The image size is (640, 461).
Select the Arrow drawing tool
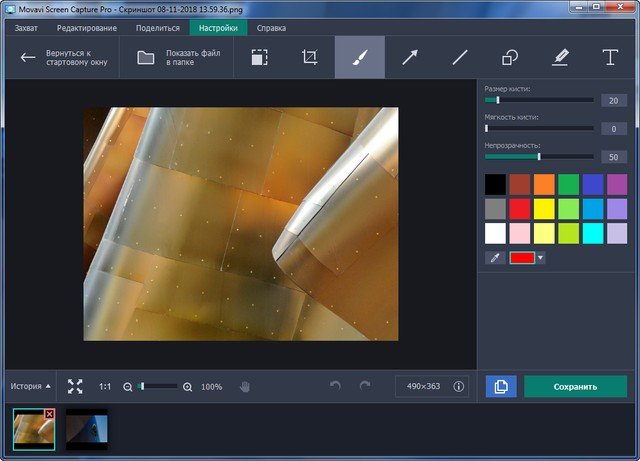pos(410,58)
